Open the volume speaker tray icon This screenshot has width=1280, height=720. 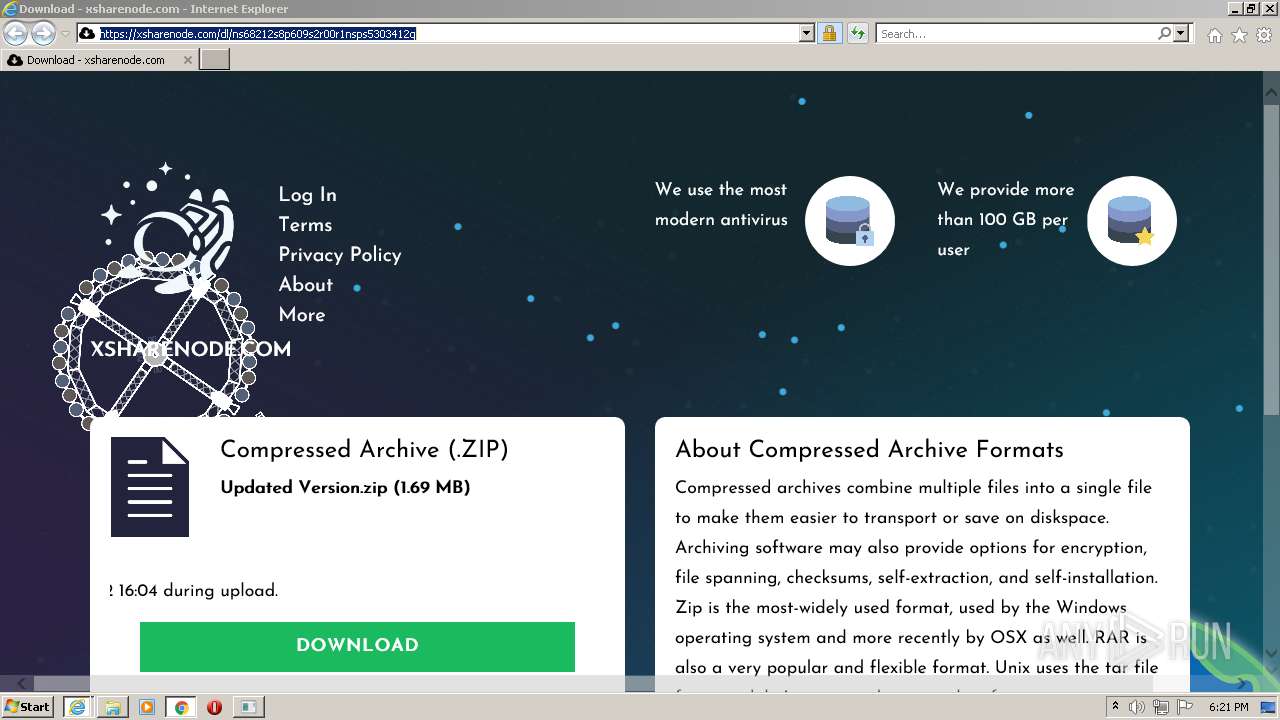1136,707
